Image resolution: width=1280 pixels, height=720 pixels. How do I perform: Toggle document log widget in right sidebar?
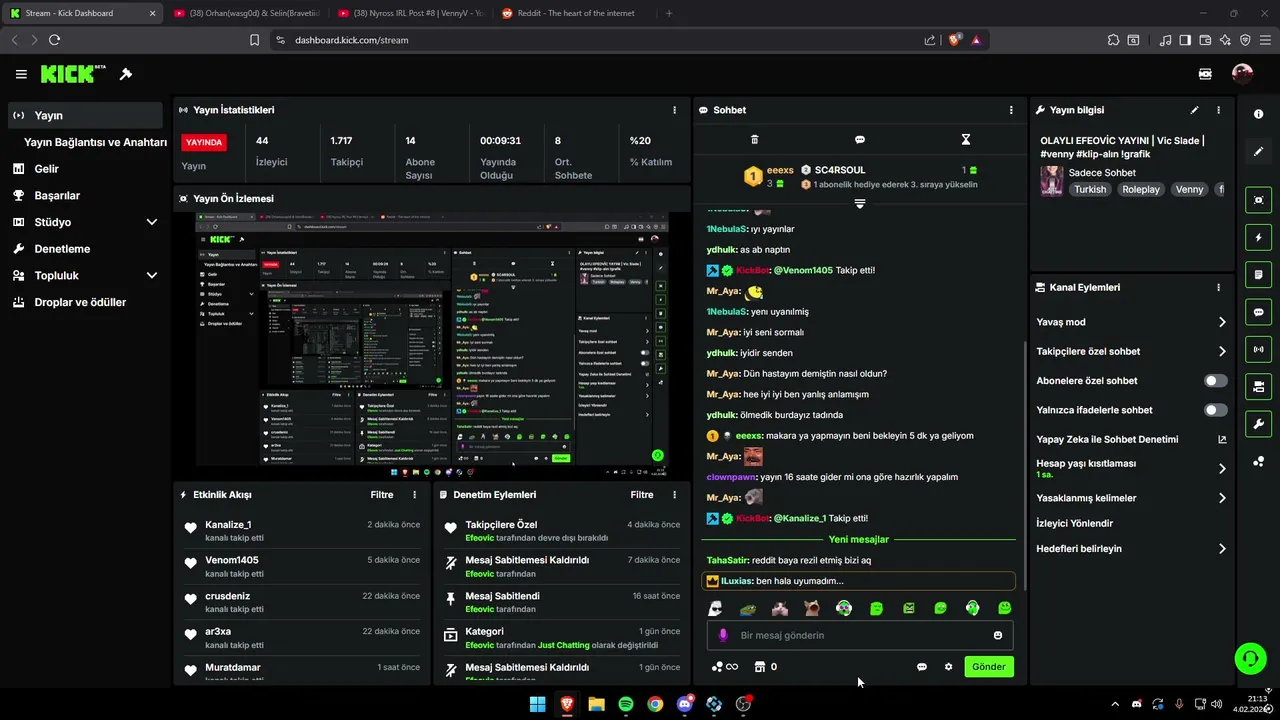point(1258,275)
